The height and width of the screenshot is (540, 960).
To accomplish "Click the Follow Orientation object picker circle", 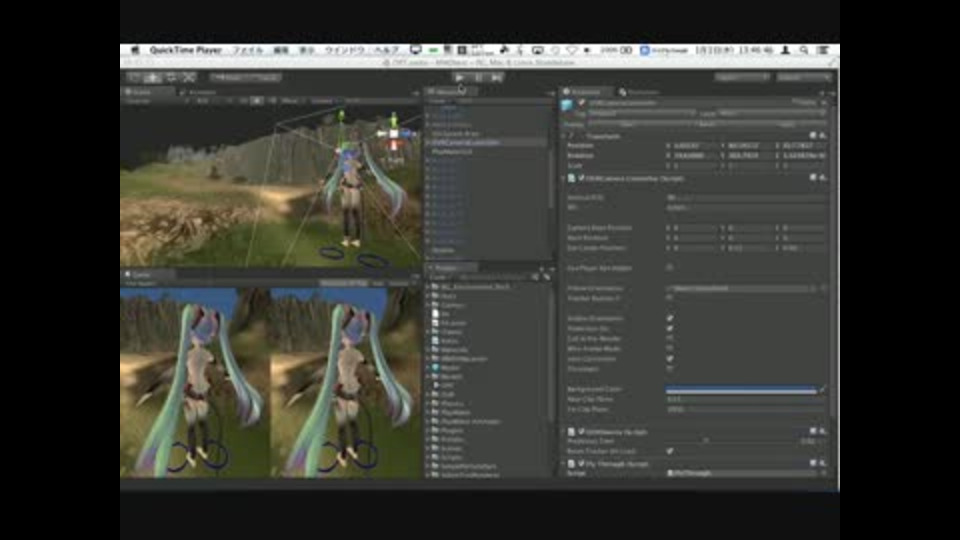I will click(823, 288).
